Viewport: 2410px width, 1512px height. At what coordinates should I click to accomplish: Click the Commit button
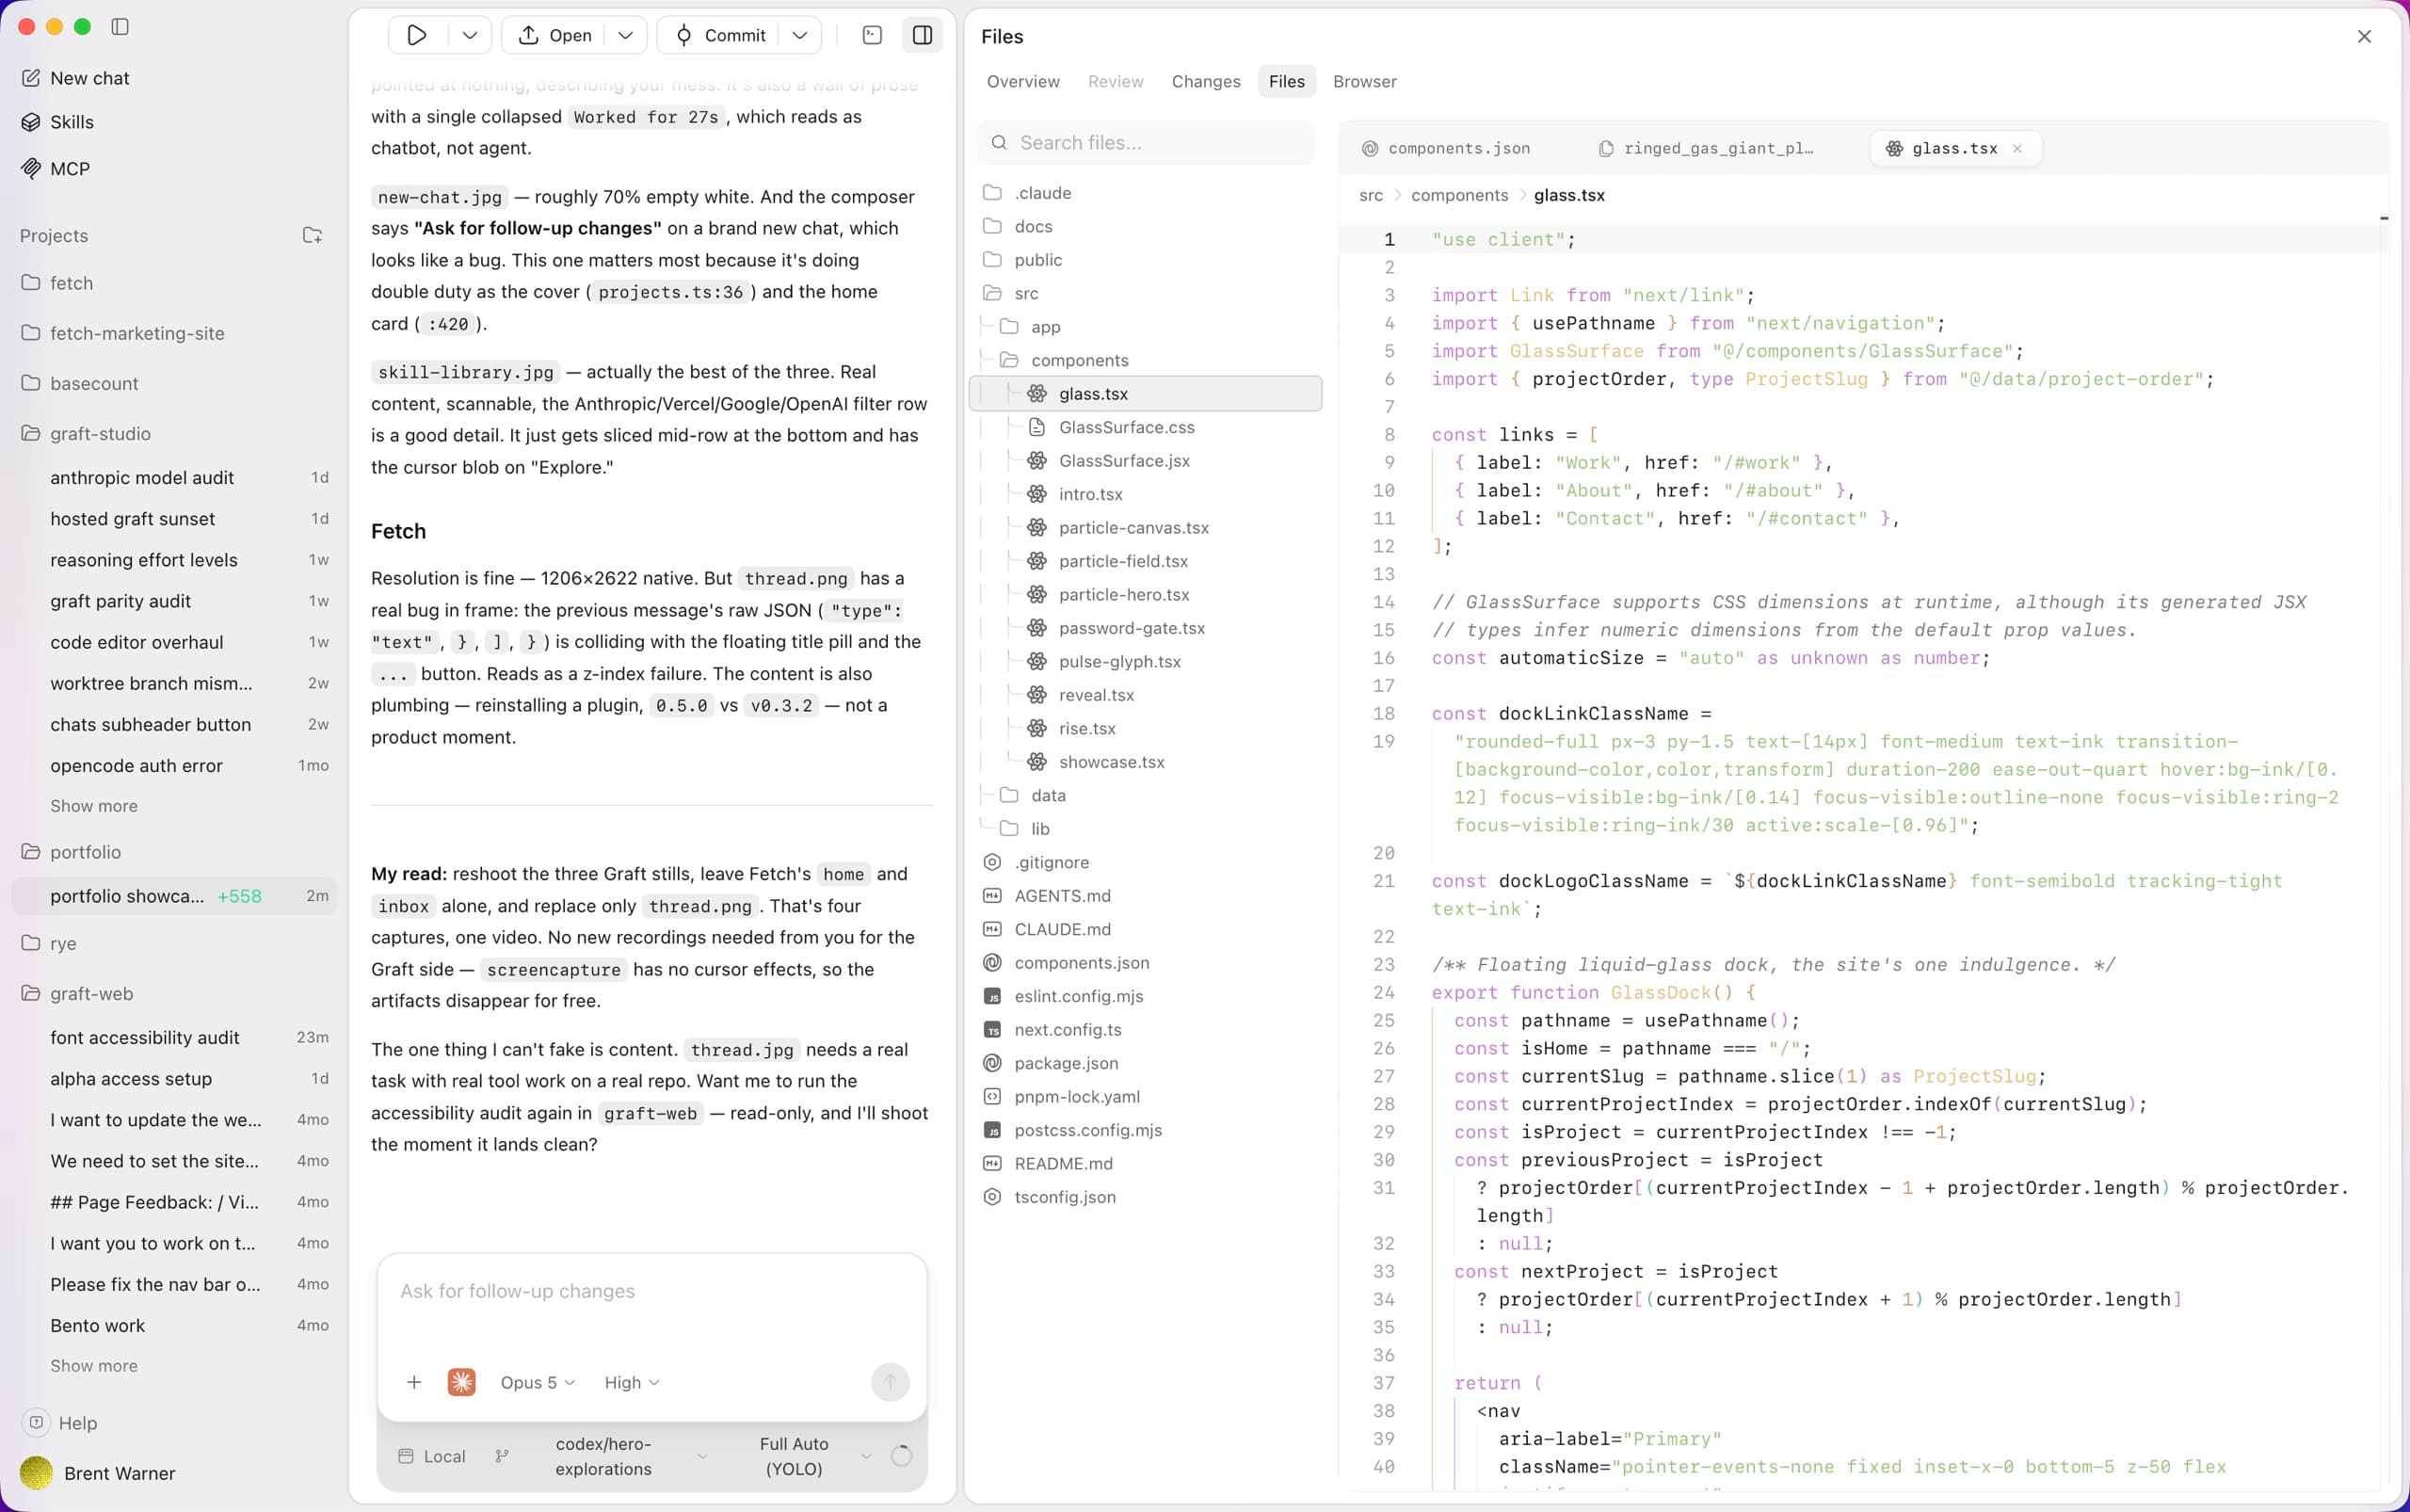pos(720,35)
